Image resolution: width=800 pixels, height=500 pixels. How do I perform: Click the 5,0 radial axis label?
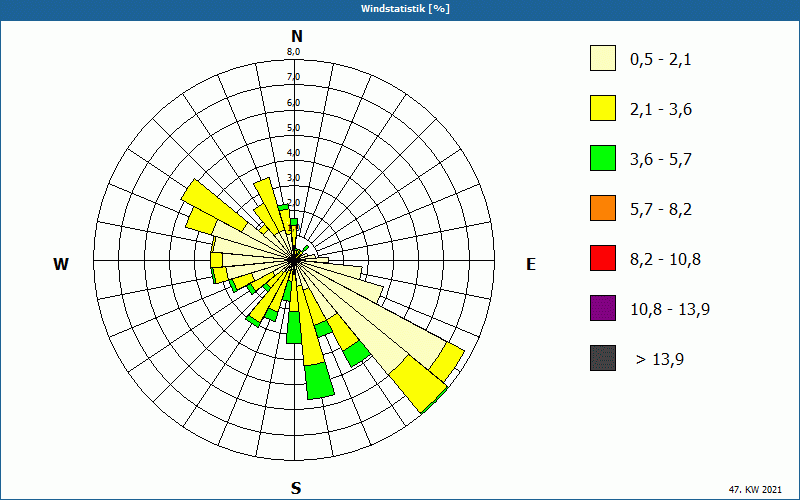293,128
